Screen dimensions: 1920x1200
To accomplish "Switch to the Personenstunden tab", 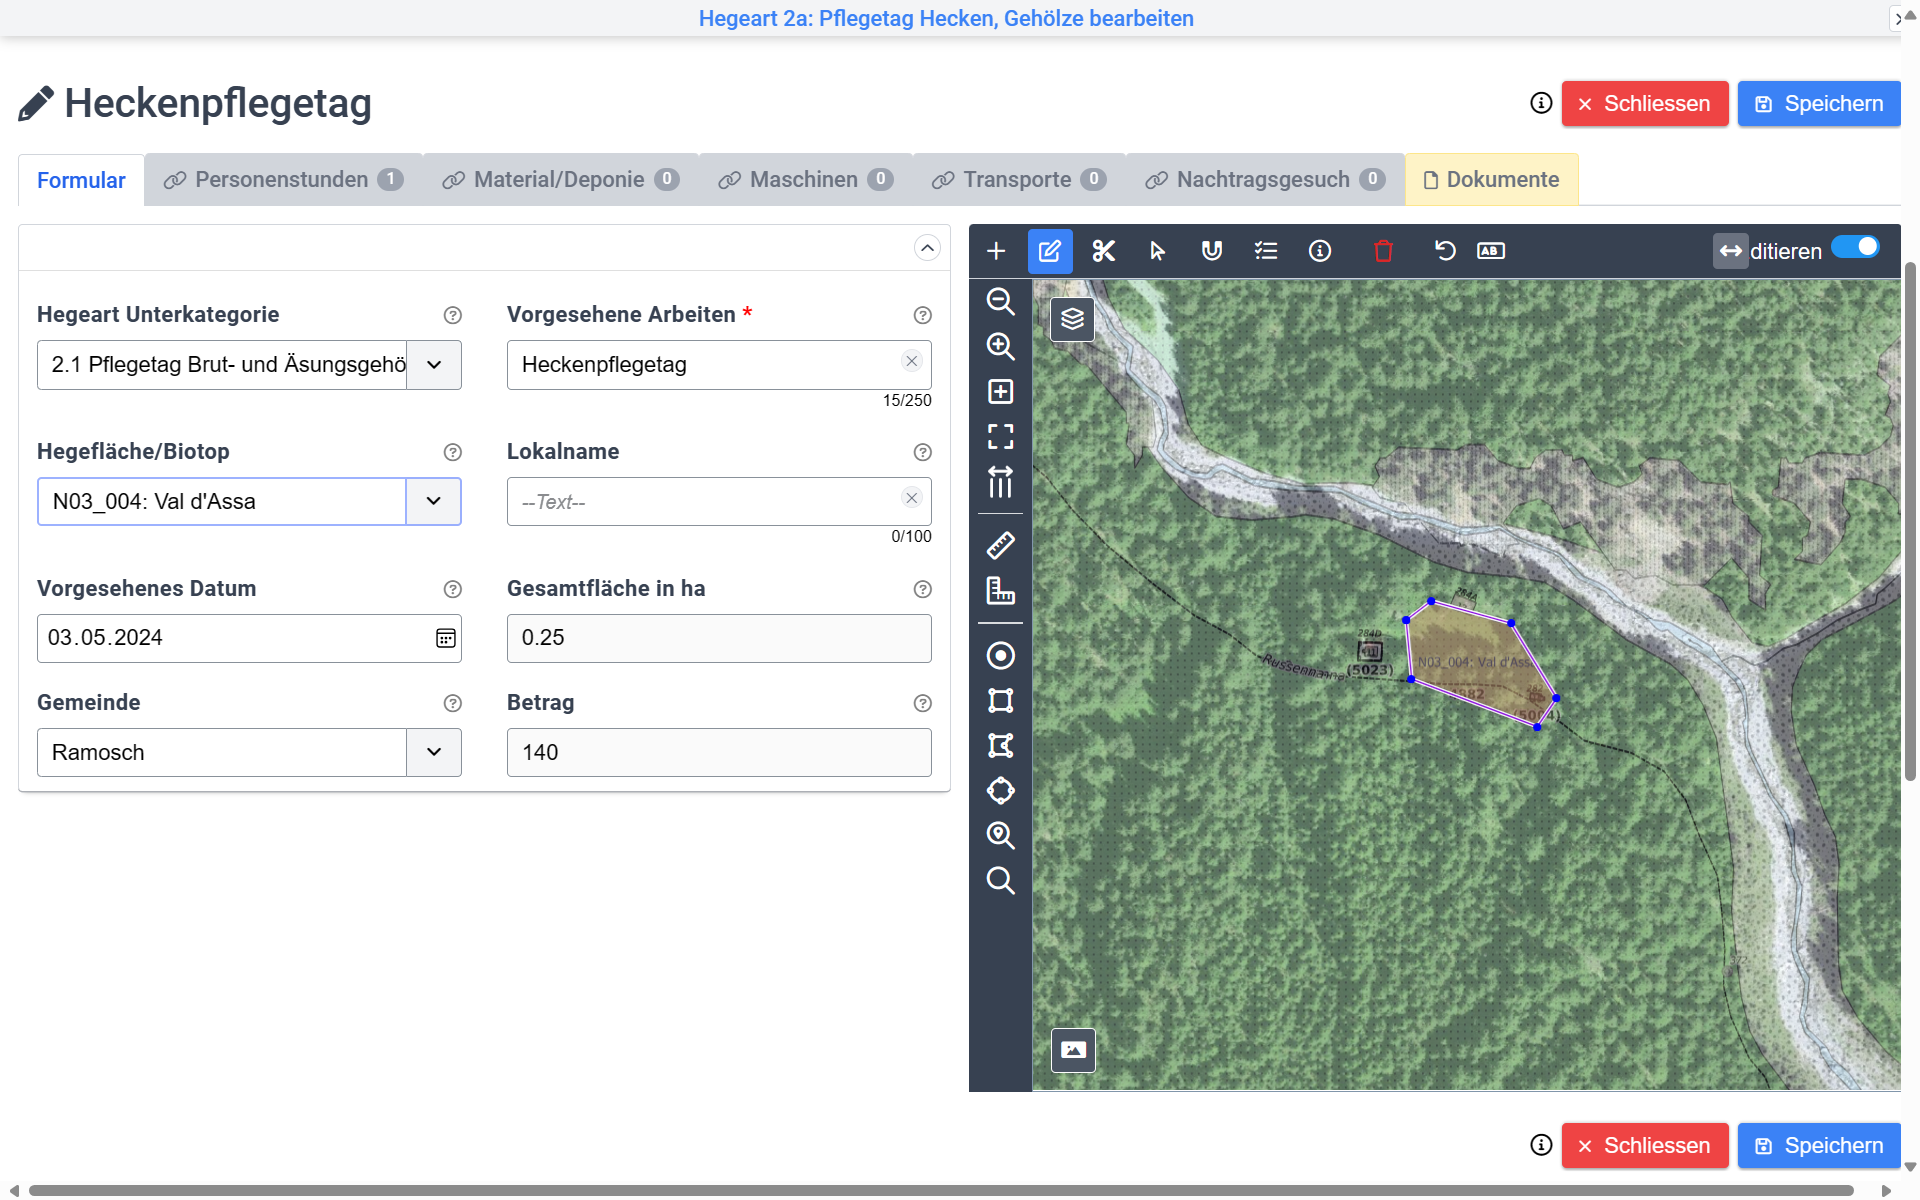I will point(283,180).
